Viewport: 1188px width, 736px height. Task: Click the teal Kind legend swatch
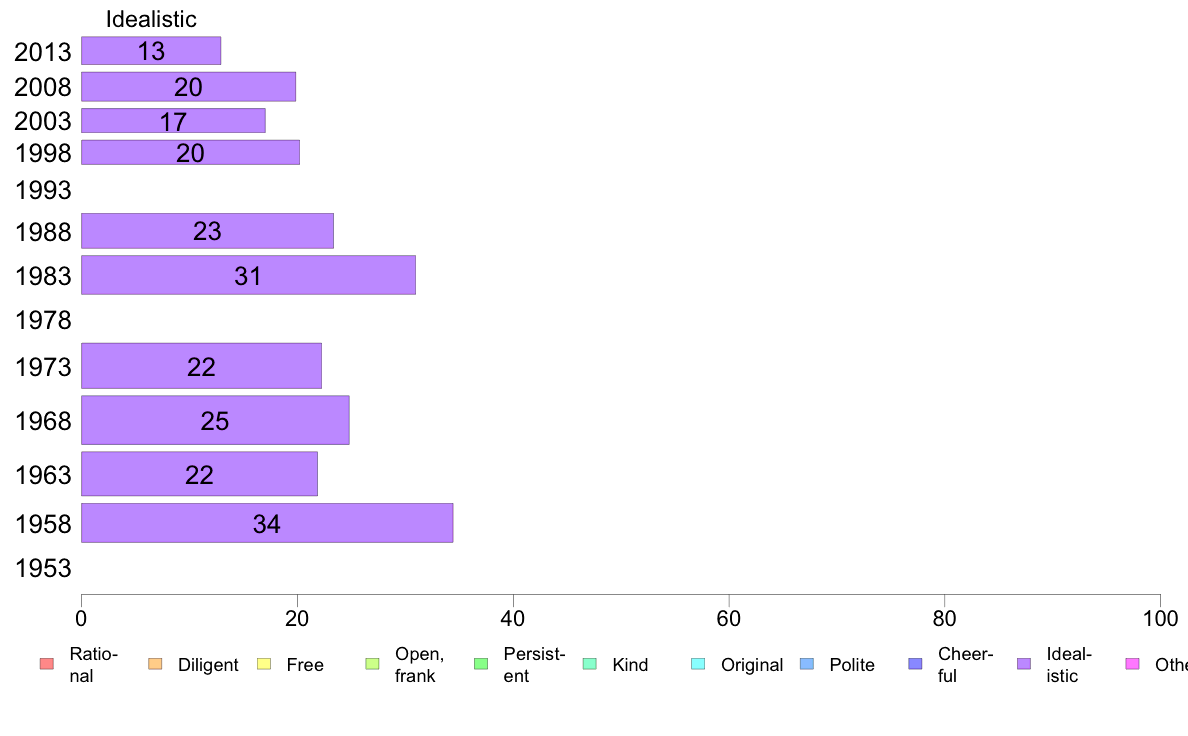589,665
